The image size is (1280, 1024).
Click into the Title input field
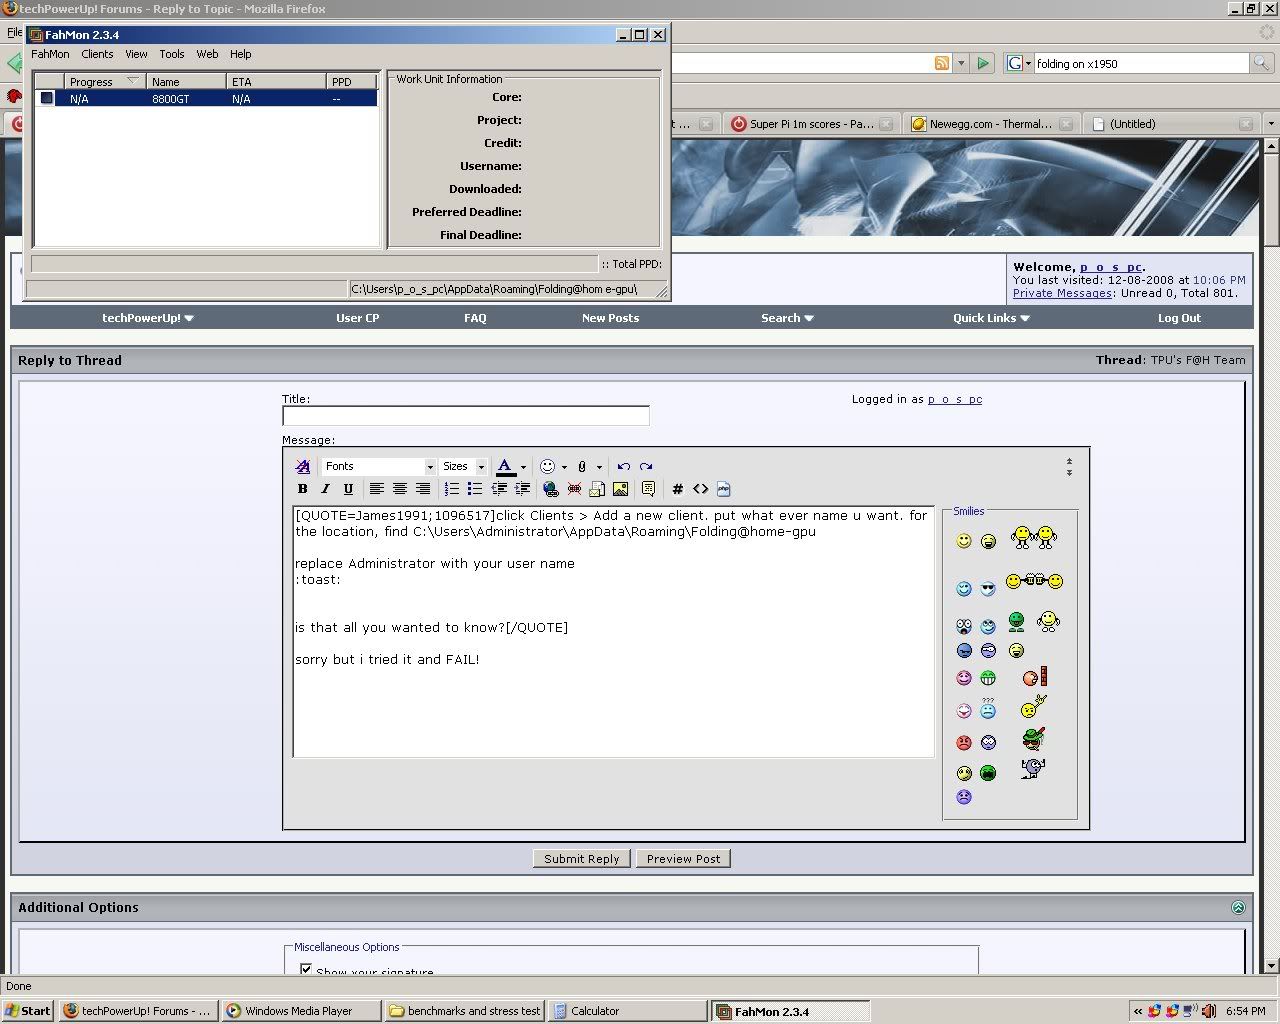(466, 415)
